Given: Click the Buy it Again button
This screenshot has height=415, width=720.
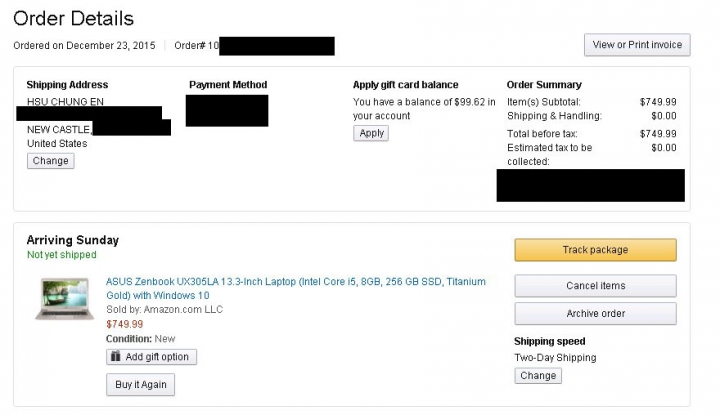Looking at the screenshot, I should [141, 385].
